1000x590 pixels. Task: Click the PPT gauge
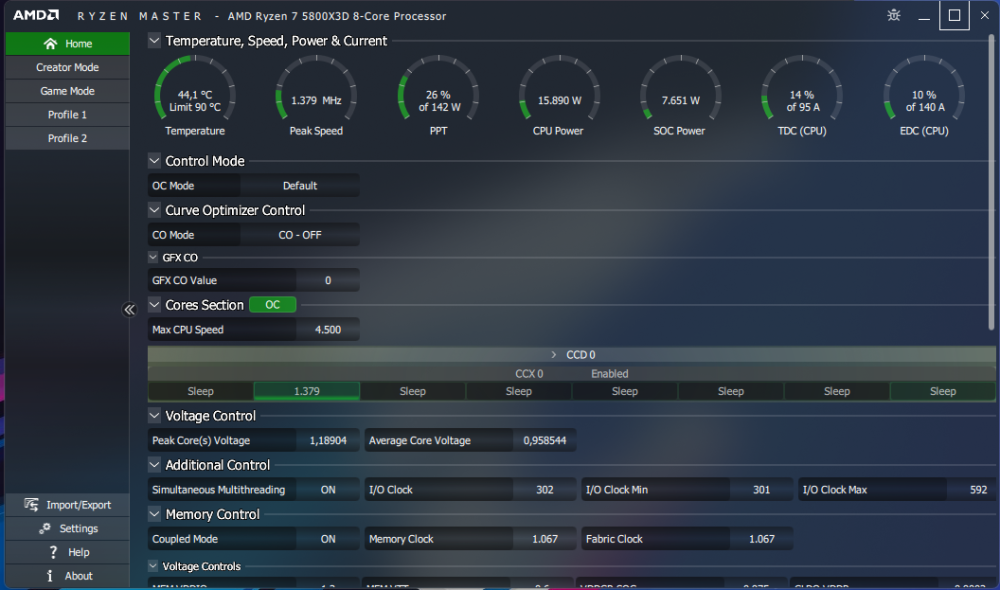point(438,96)
